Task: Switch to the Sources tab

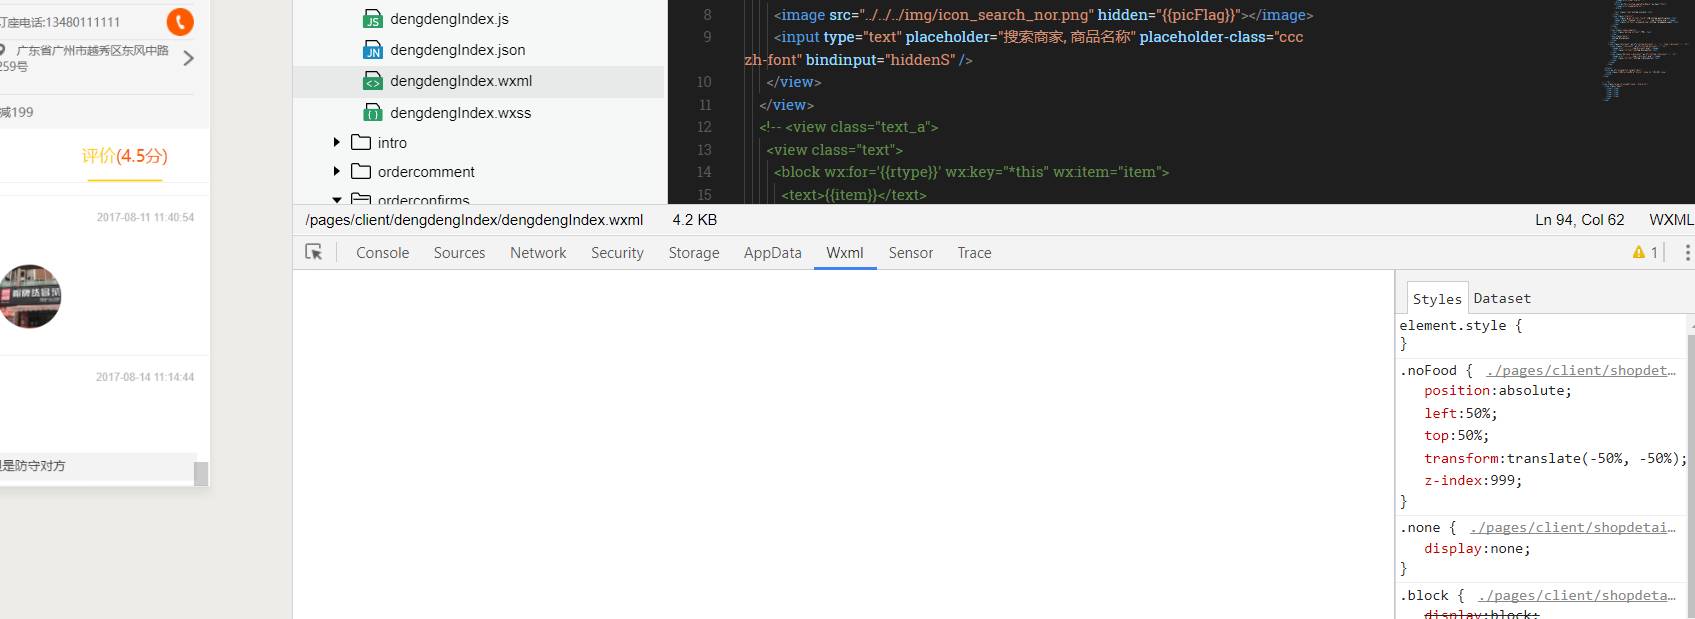Action: [459, 253]
